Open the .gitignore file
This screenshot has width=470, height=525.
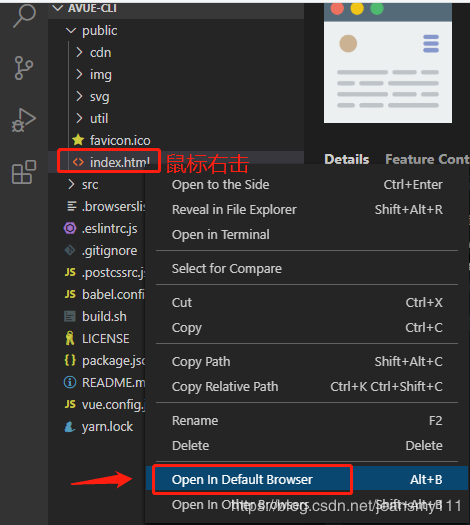pos(109,251)
